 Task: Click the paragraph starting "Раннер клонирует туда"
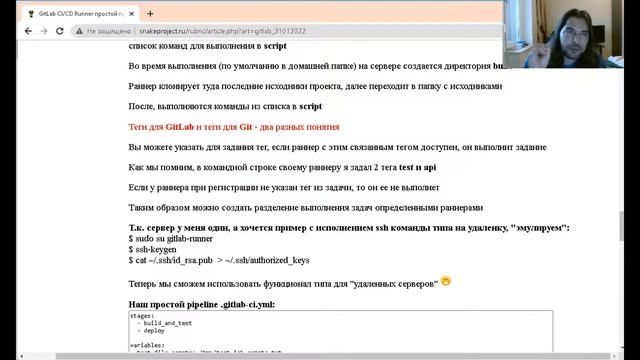pyautogui.click(x=316, y=86)
